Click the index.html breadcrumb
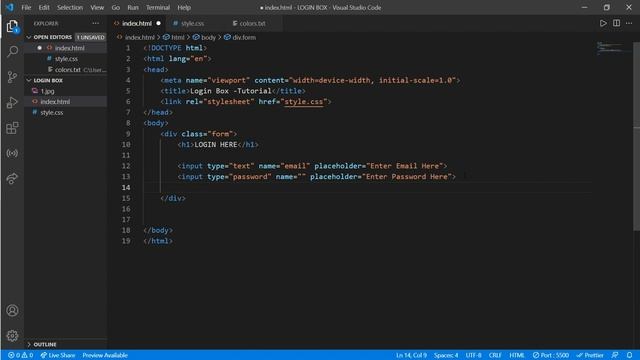The image size is (640, 360). 136,37
